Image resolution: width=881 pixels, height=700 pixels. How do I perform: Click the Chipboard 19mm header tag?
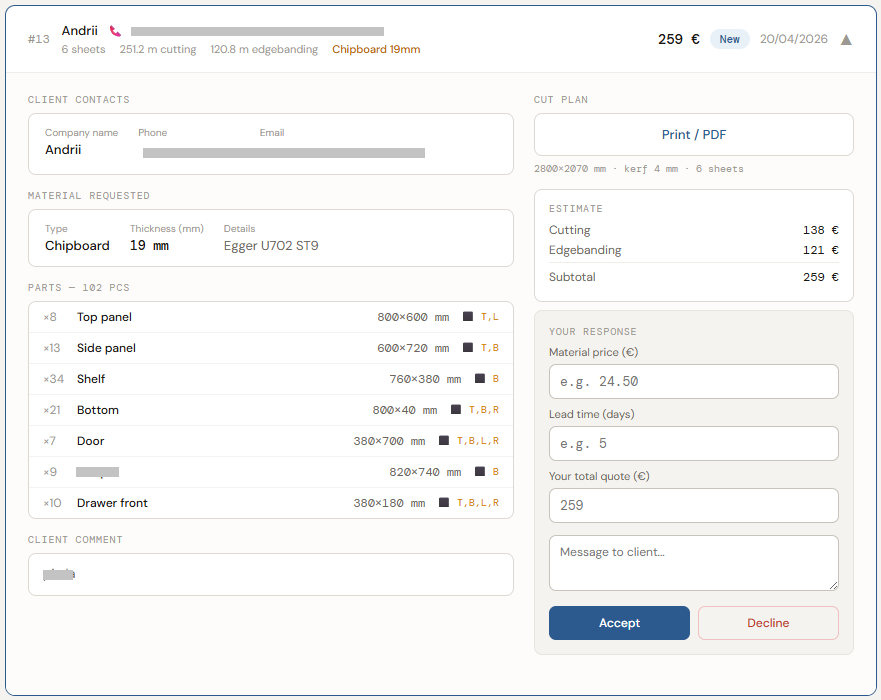pyautogui.click(x=376, y=49)
